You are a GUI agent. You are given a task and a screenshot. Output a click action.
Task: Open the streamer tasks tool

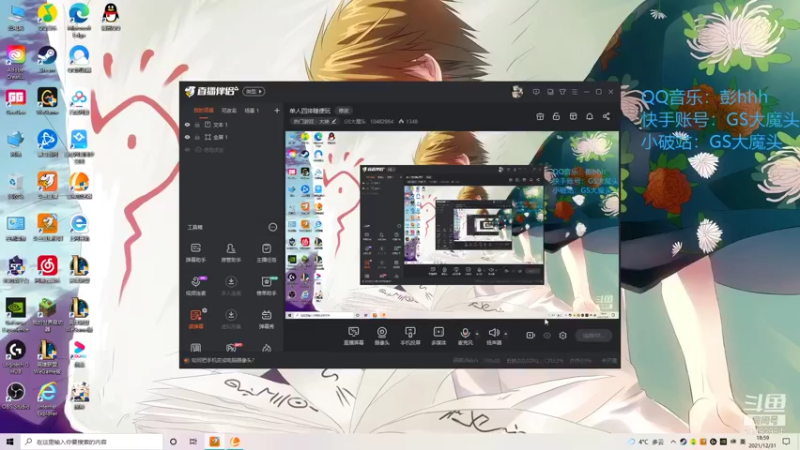(x=266, y=253)
